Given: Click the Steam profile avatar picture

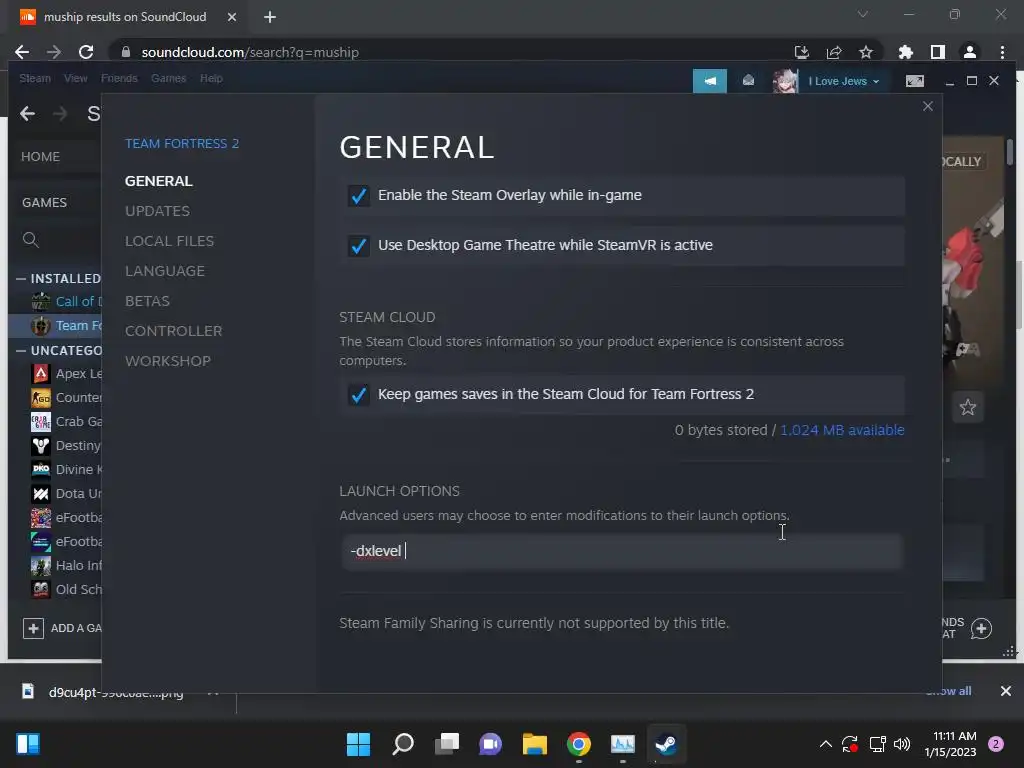Looking at the screenshot, I should point(785,81).
